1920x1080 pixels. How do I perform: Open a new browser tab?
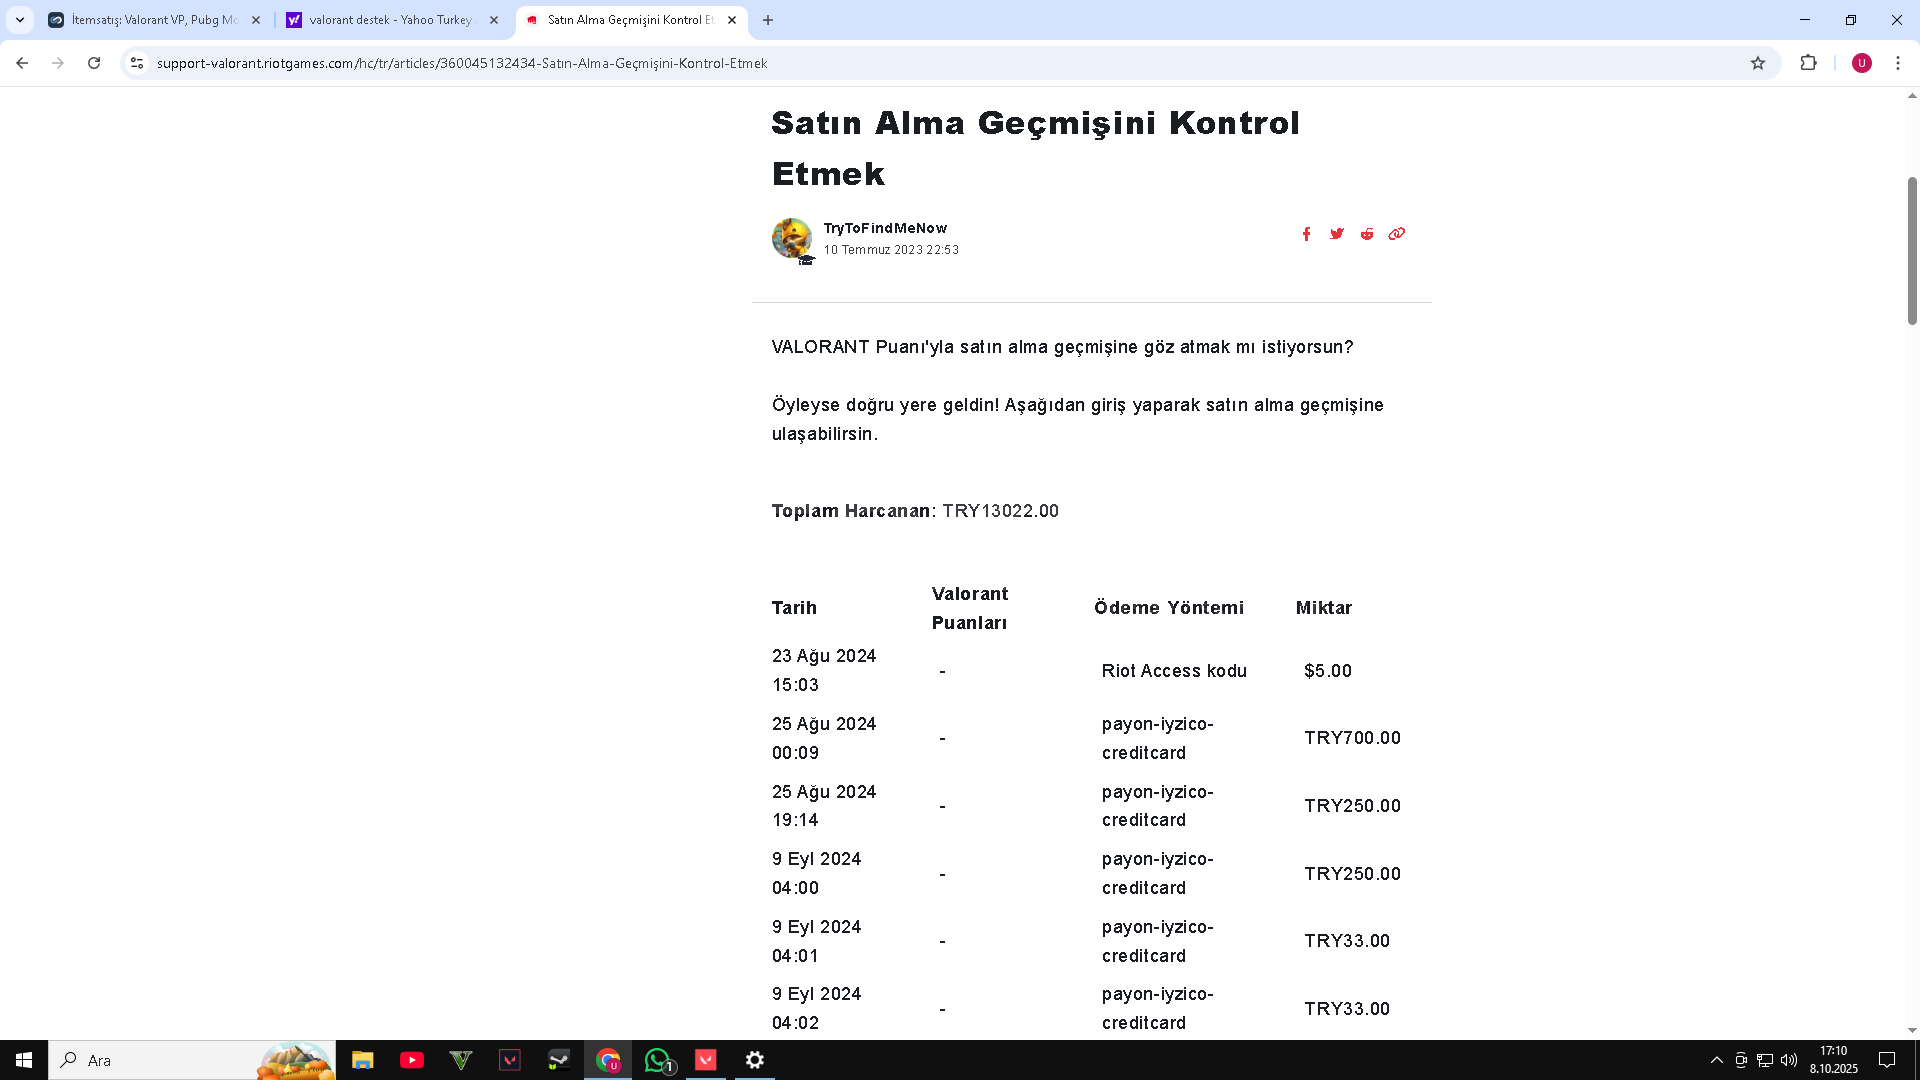point(768,20)
